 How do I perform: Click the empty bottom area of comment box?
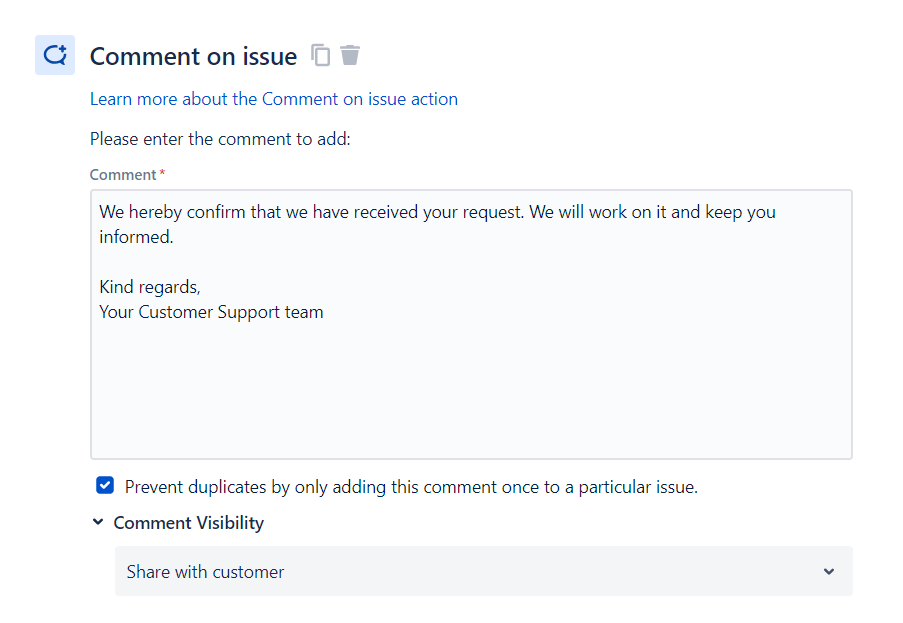(470, 400)
